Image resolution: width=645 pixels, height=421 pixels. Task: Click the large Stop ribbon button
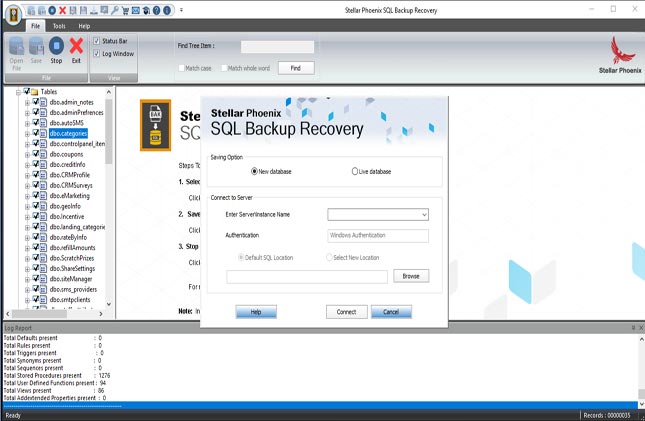pos(56,50)
